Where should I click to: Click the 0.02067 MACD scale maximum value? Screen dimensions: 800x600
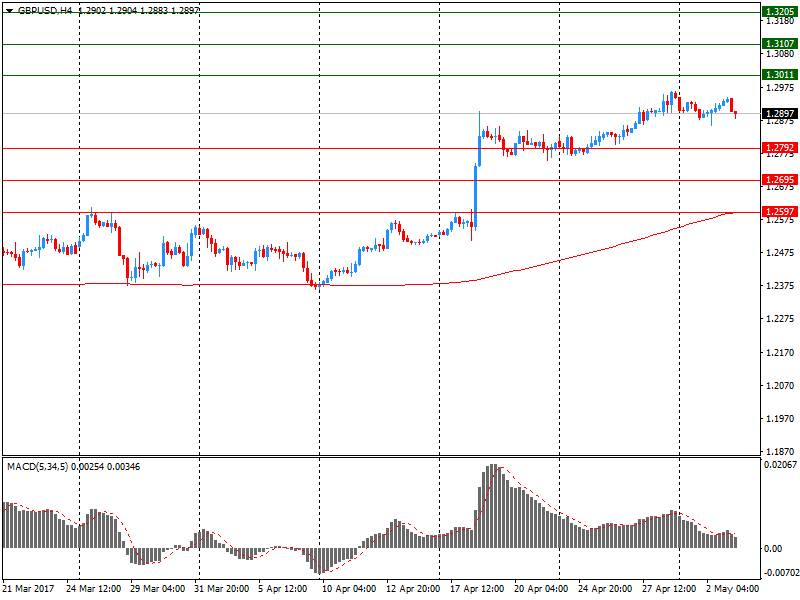[780, 465]
